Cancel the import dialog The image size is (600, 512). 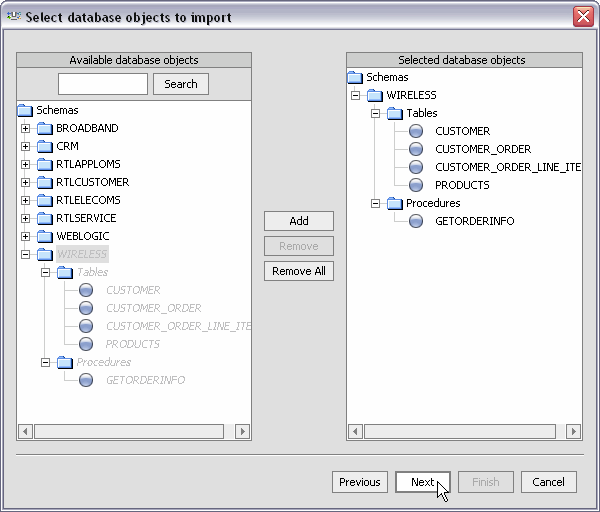[549, 482]
